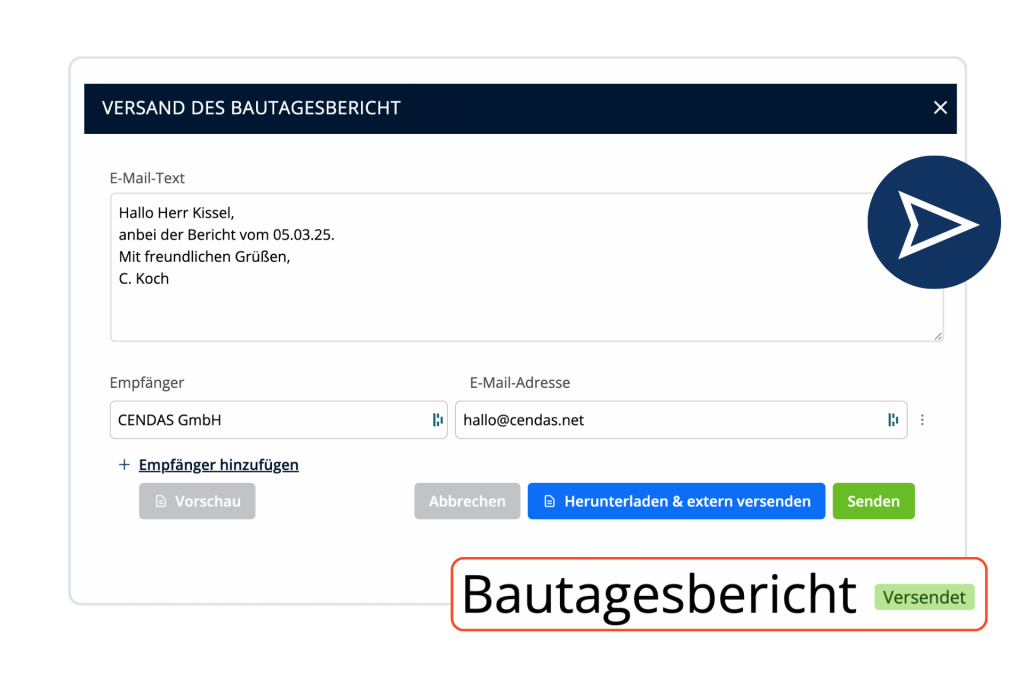Click the document icon on the Herunterladen button
Screen dimensions: 1024x683
[547, 500]
